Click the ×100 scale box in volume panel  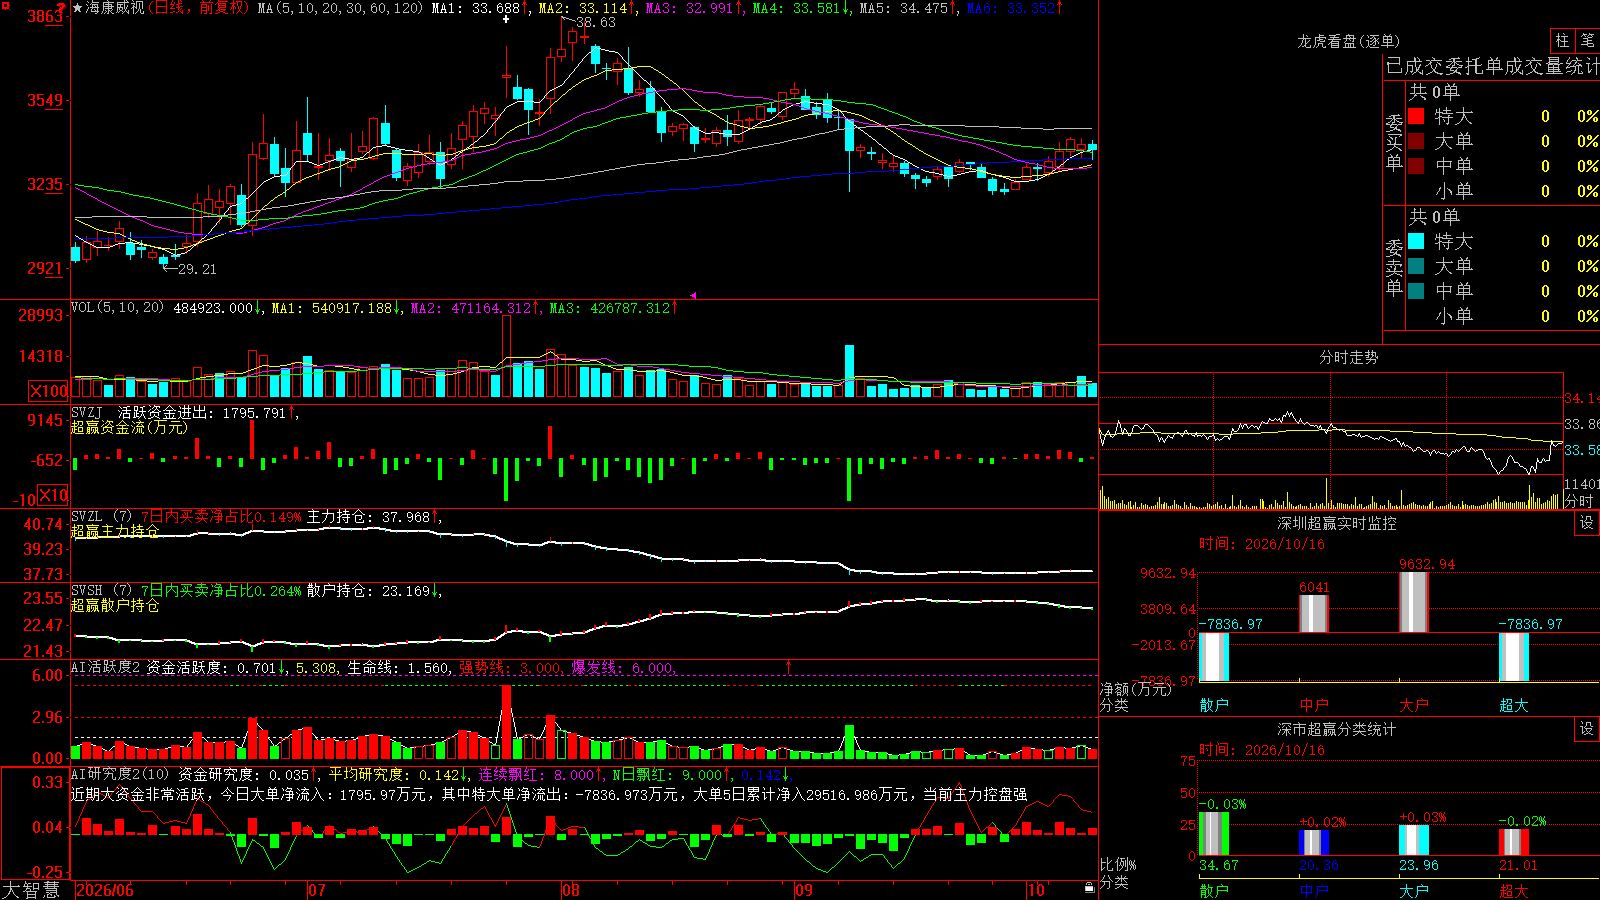[x=48, y=391]
